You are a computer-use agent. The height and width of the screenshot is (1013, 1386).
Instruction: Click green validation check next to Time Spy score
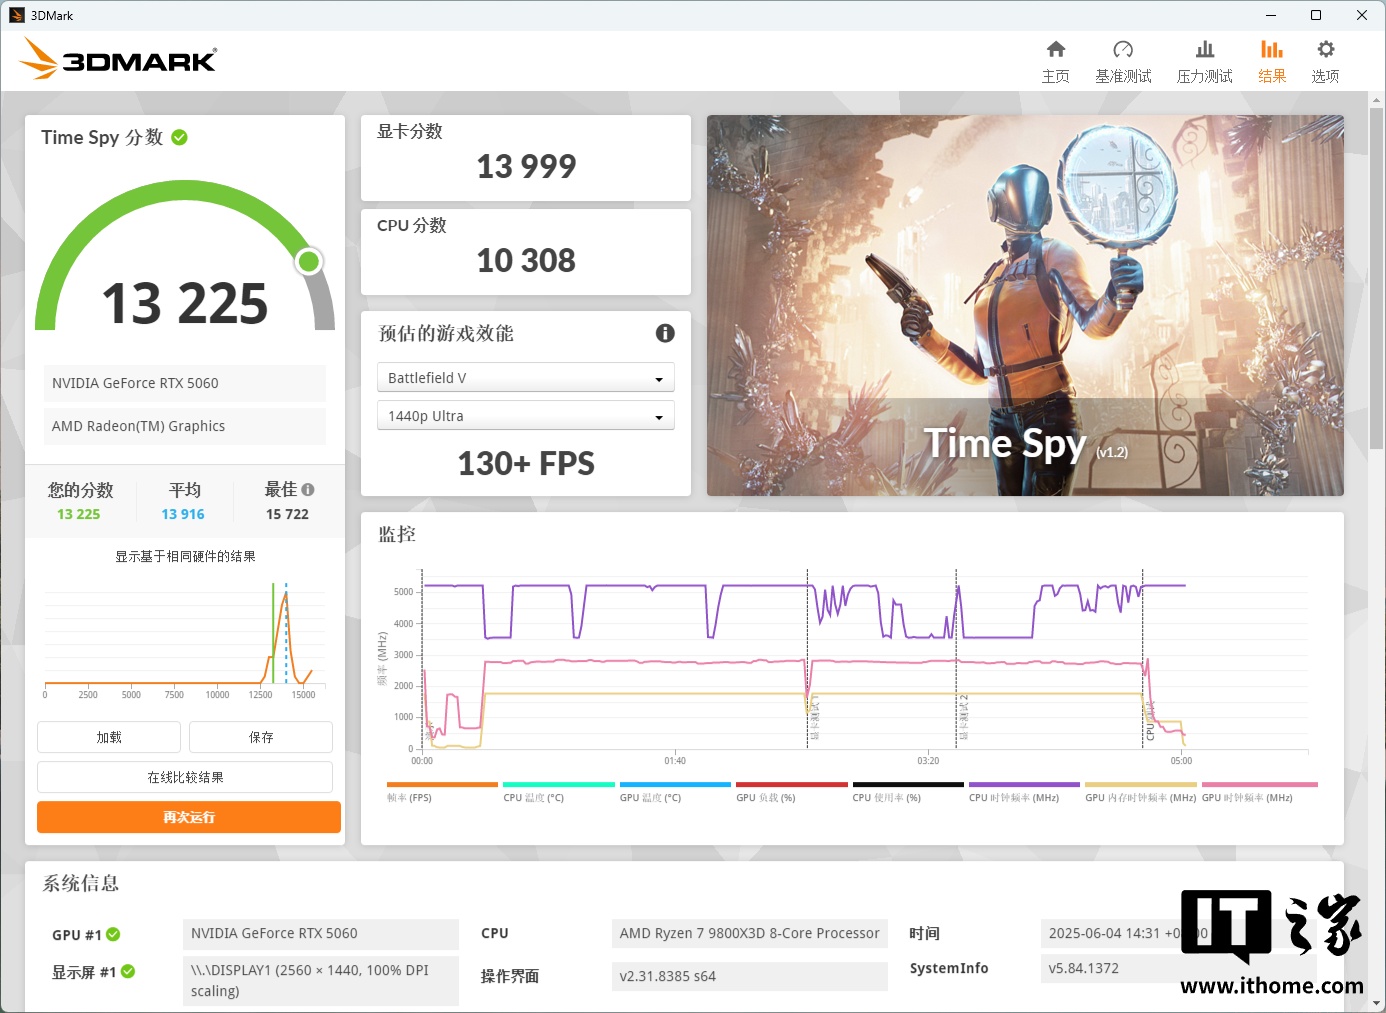(180, 137)
